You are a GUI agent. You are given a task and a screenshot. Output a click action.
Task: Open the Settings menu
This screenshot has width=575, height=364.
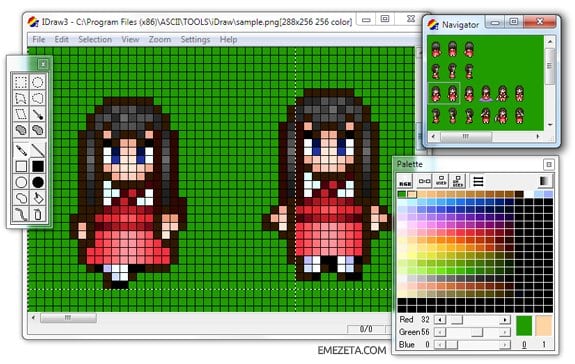(x=195, y=40)
